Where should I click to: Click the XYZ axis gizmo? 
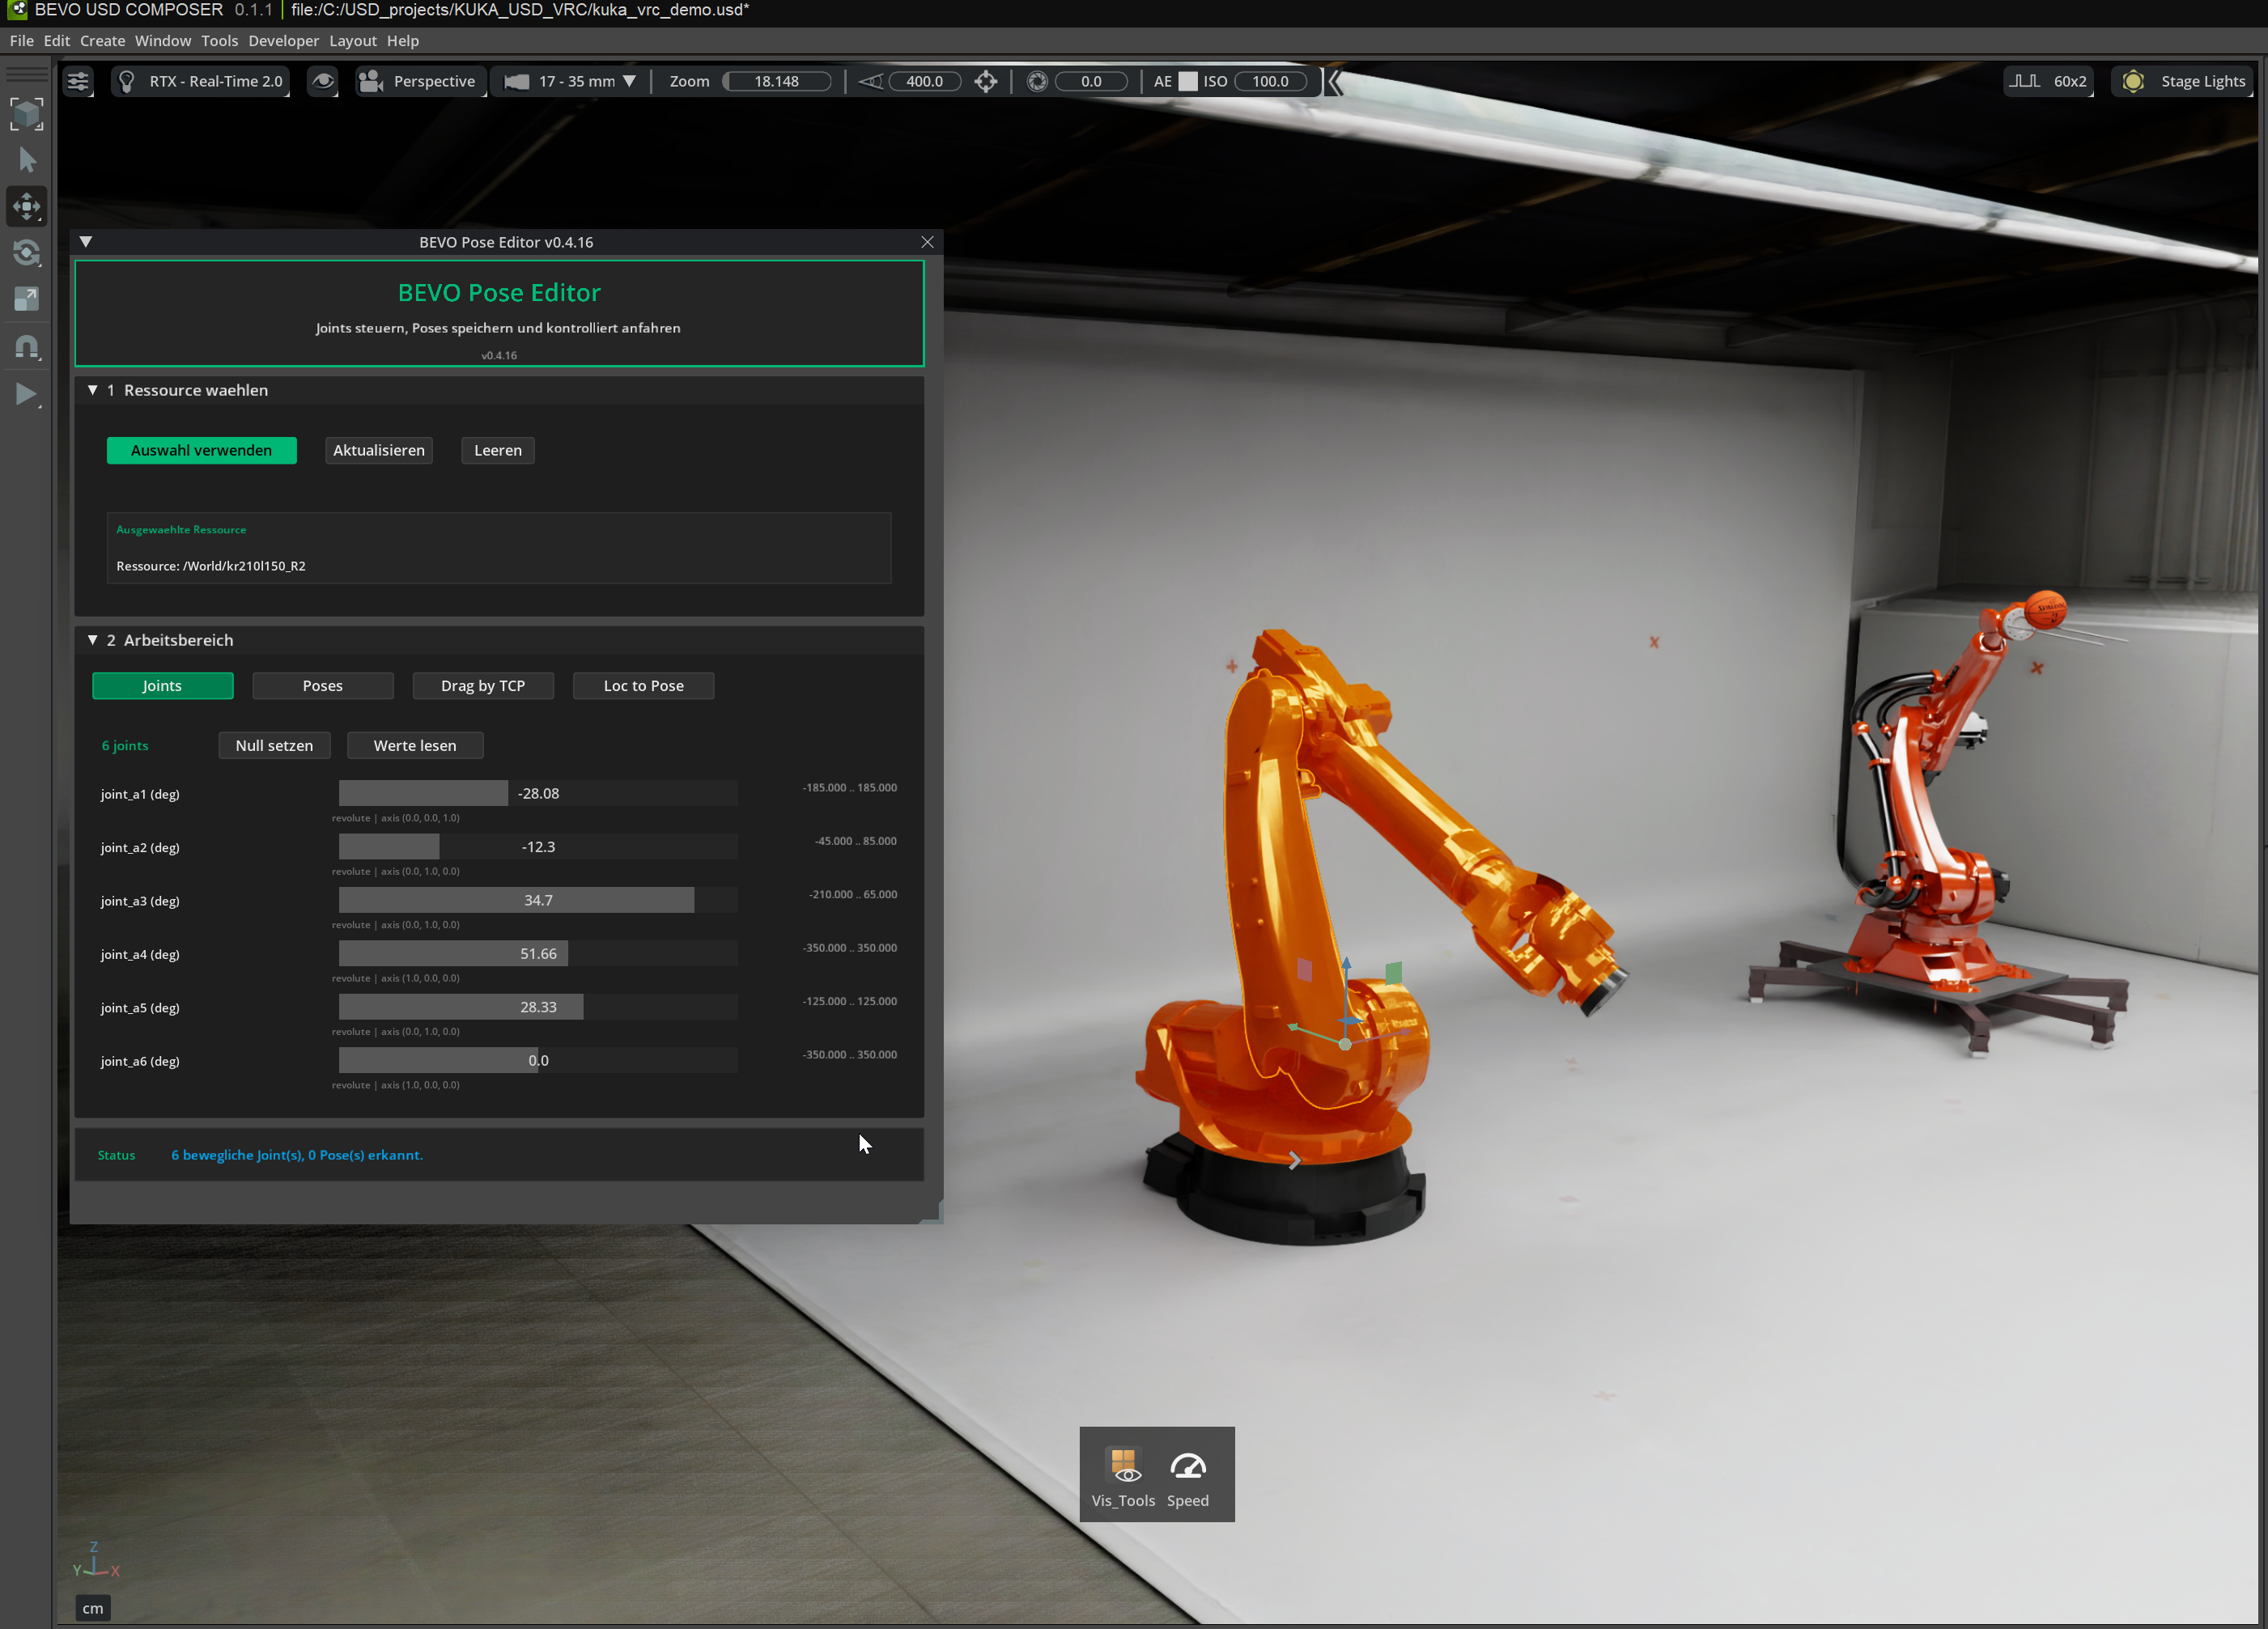click(x=95, y=1560)
